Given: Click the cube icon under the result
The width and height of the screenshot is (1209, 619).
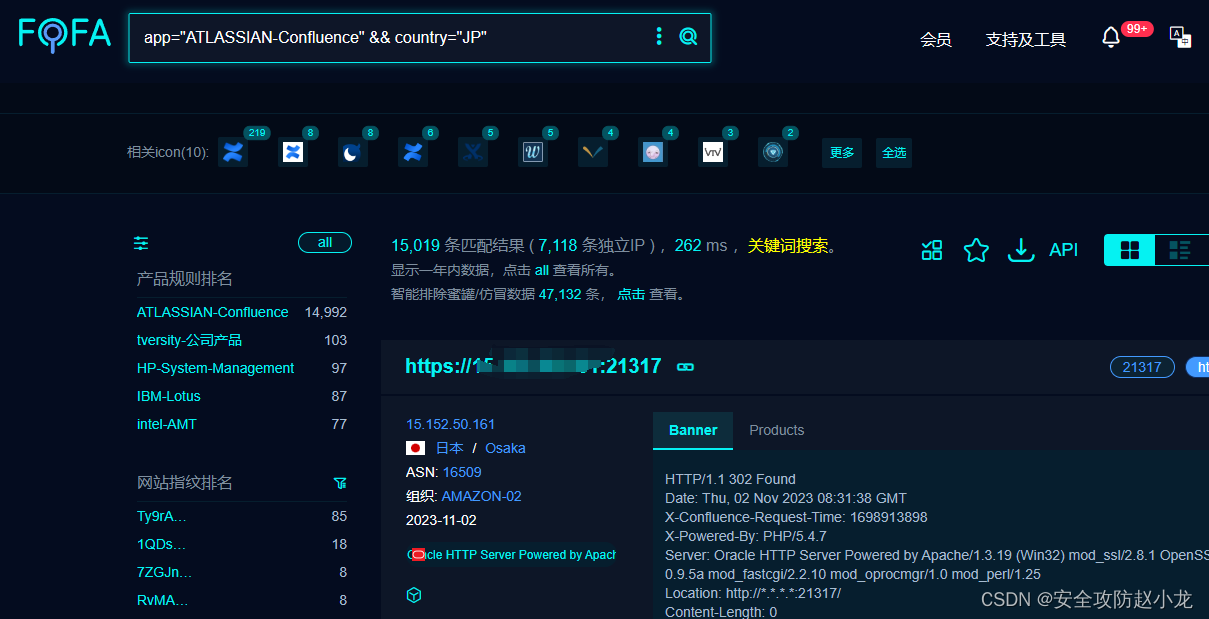Looking at the screenshot, I should click(414, 595).
